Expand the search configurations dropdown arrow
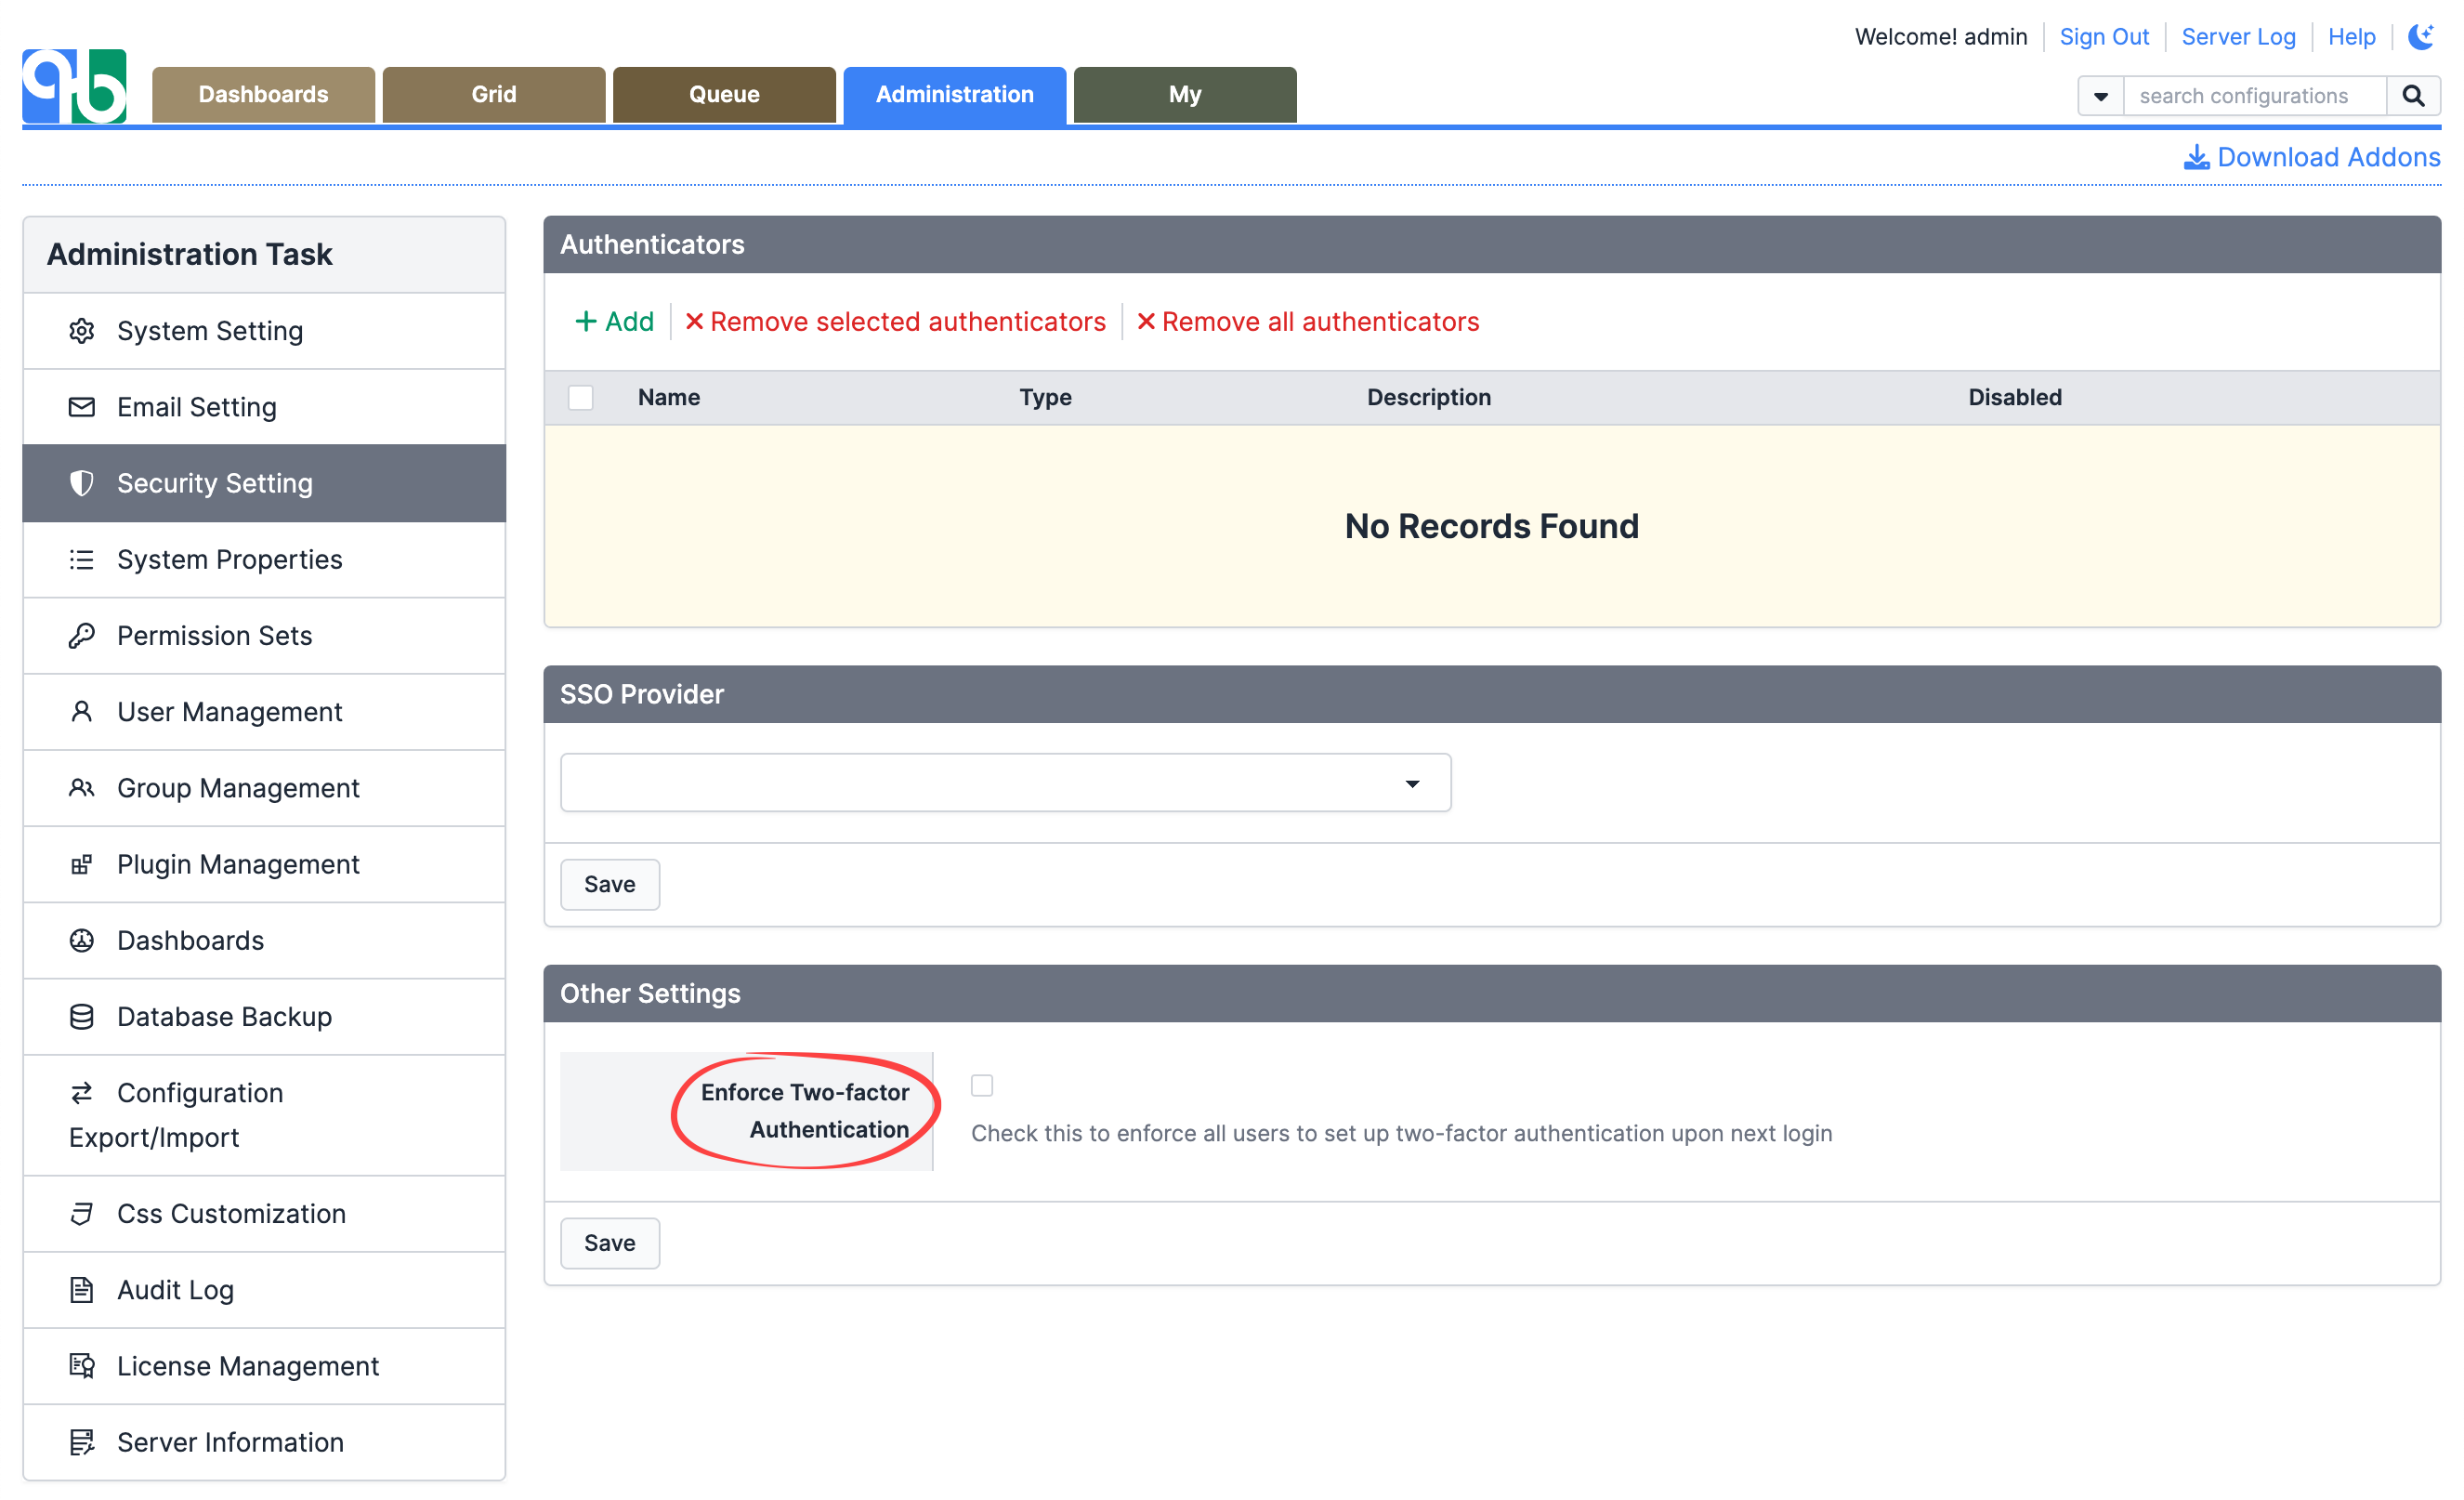The image size is (2464, 1500). coord(2101,96)
